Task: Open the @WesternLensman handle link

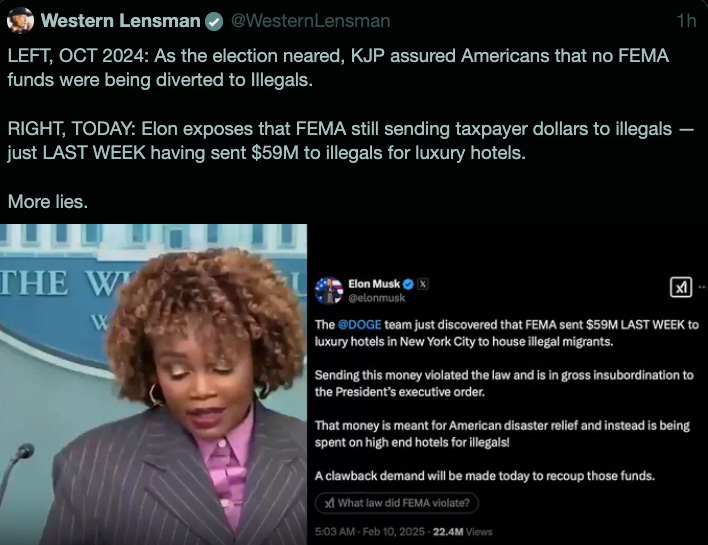Action: pos(311,21)
